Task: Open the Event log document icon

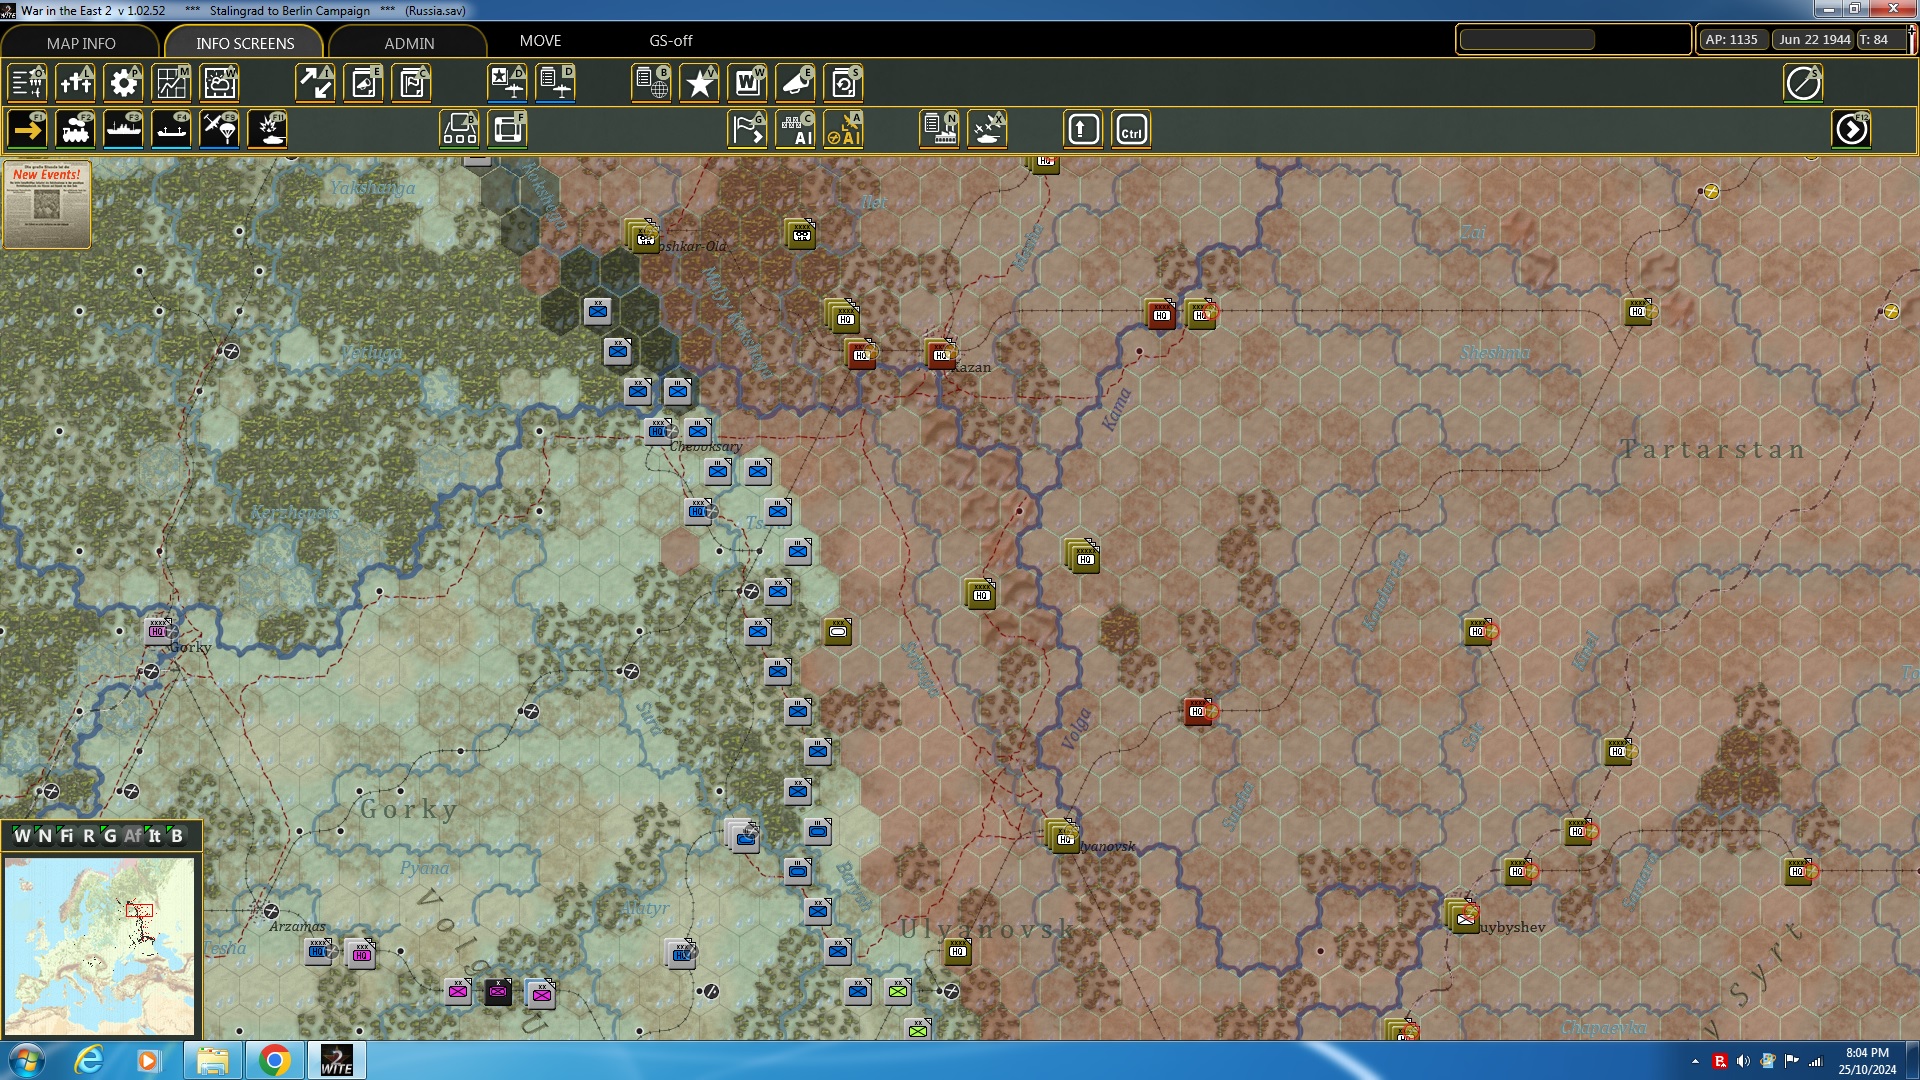Action: [x=364, y=83]
